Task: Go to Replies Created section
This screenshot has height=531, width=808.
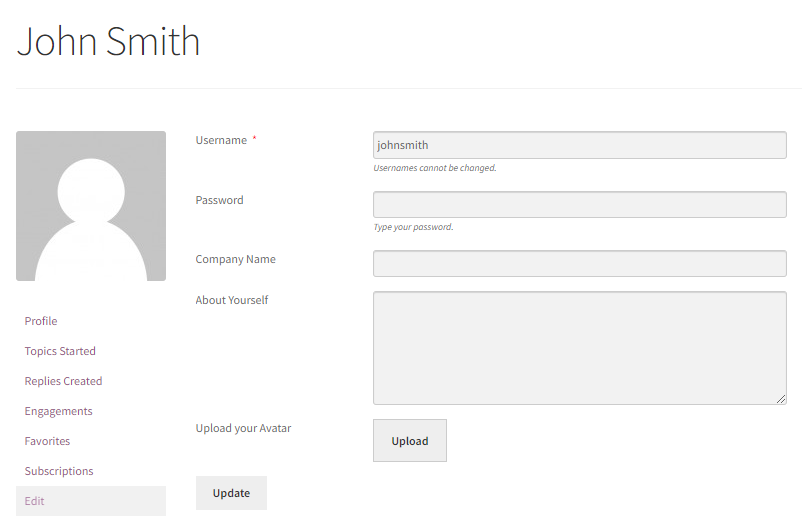Action: tap(63, 381)
